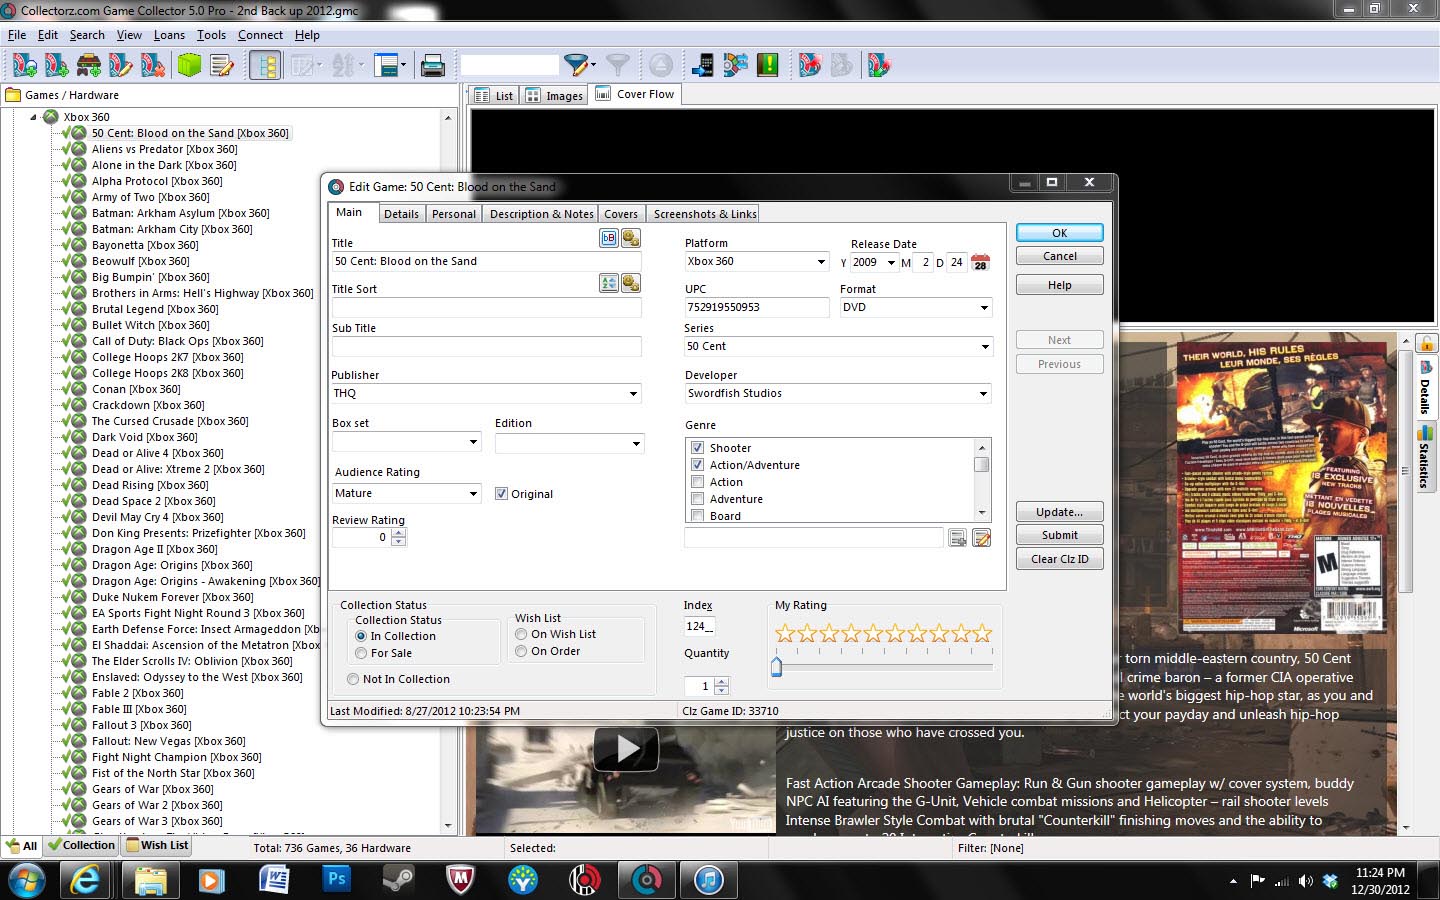Click the Add Game Manually icon with green plus

pyautogui.click(x=57, y=66)
